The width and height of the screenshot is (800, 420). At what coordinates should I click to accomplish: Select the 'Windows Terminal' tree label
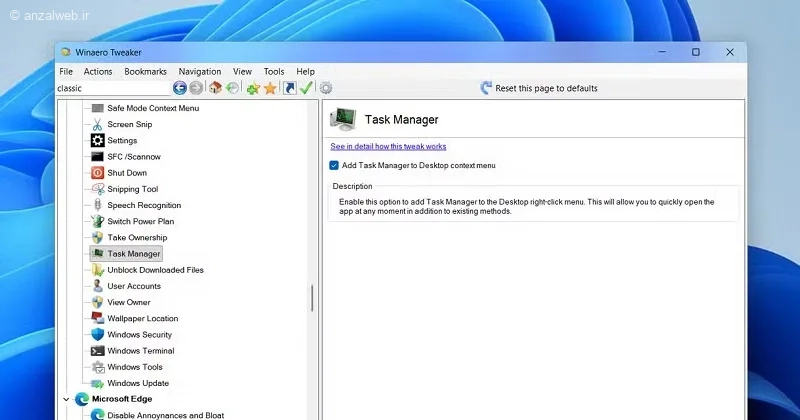140,351
